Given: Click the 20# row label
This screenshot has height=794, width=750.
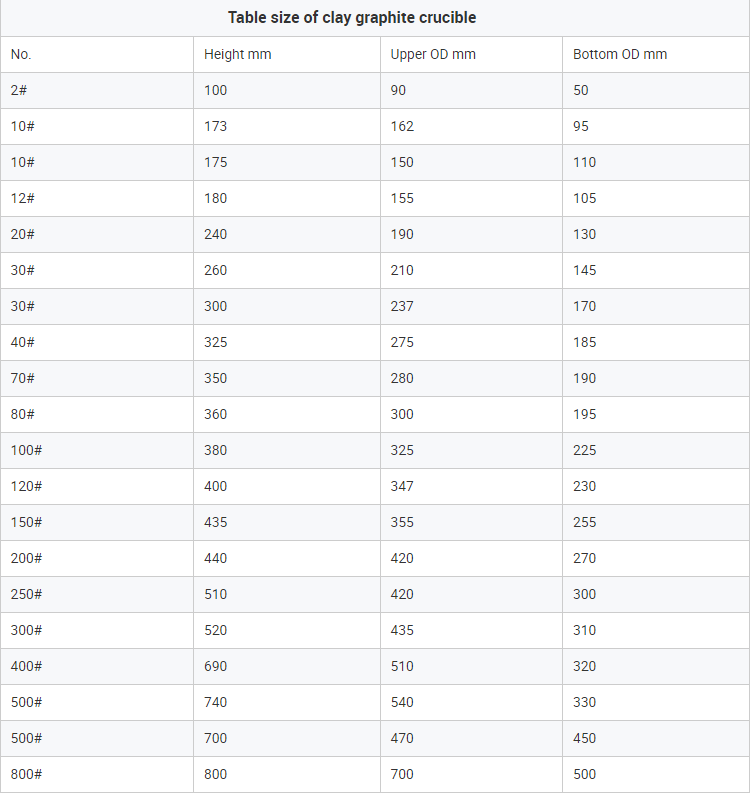Looking at the screenshot, I should (x=23, y=234).
